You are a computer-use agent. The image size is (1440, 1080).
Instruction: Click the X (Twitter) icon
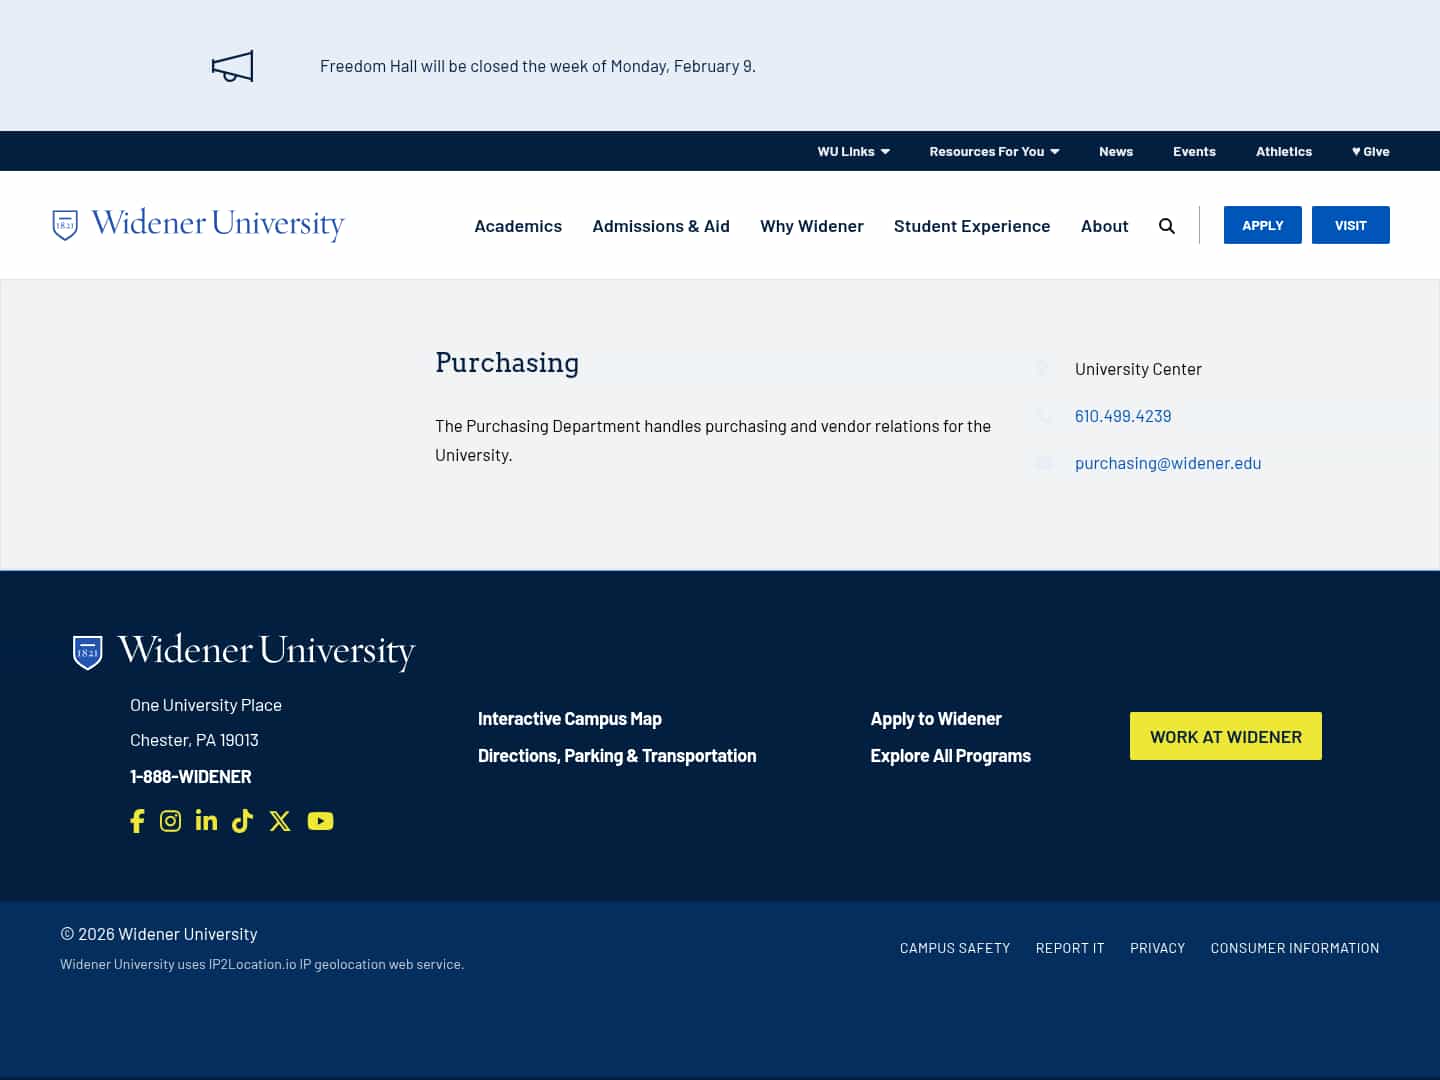[280, 821]
